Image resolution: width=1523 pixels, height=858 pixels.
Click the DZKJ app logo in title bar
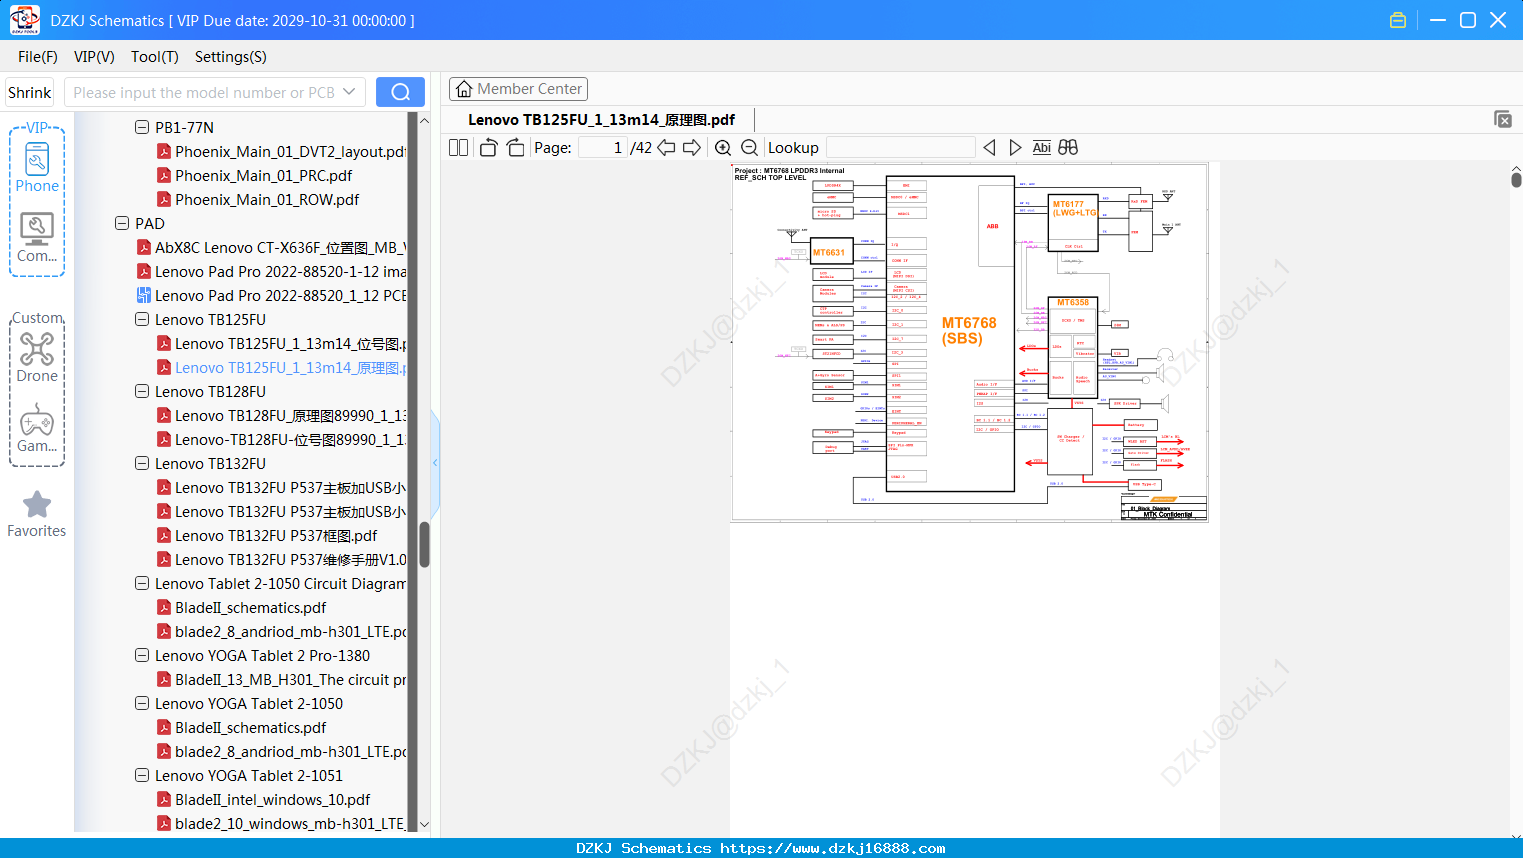(24, 20)
